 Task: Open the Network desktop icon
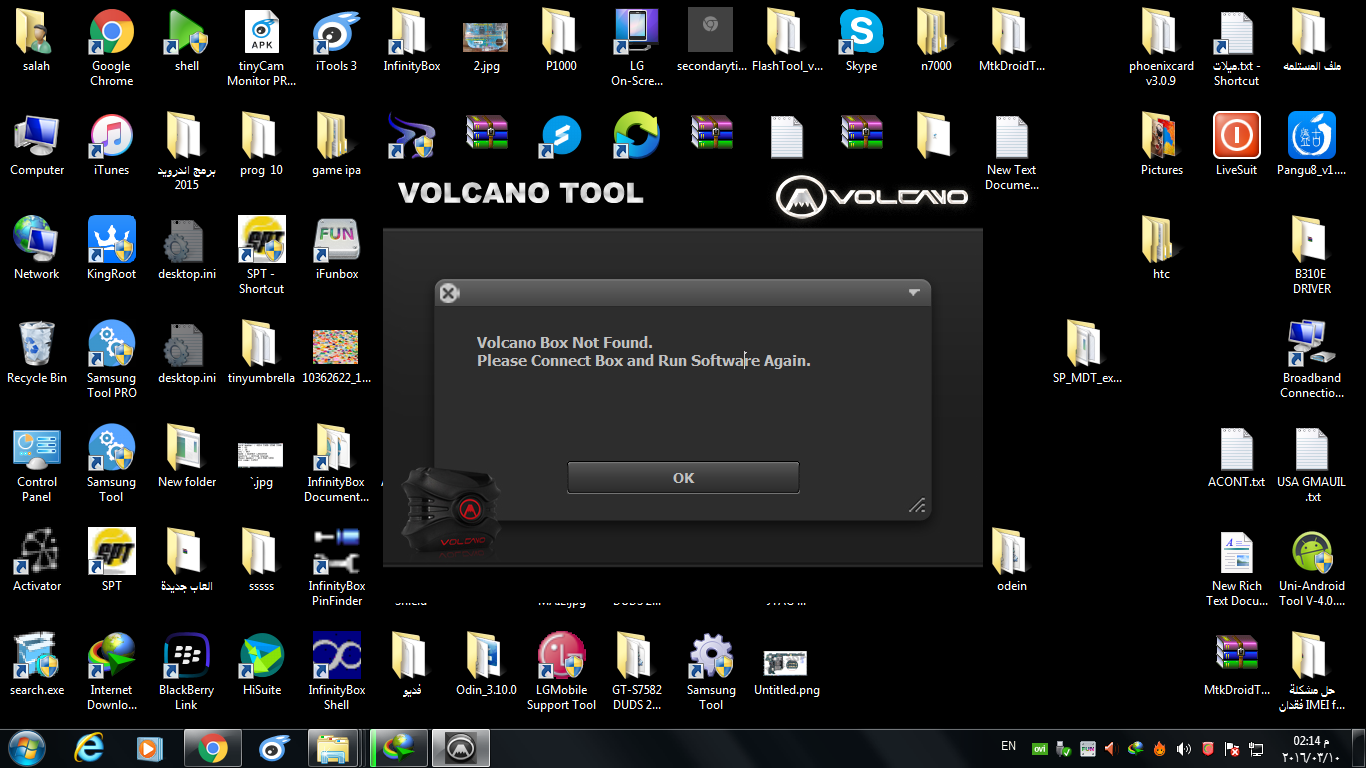pyautogui.click(x=37, y=250)
